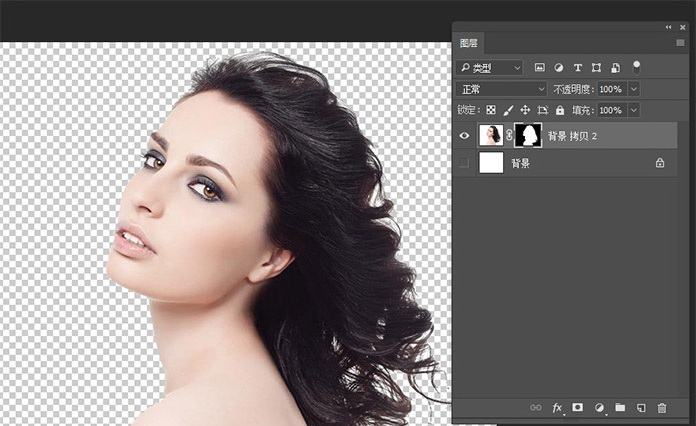Hide the 背景 拷贝 2 layer
696x426 pixels.
tap(464, 136)
